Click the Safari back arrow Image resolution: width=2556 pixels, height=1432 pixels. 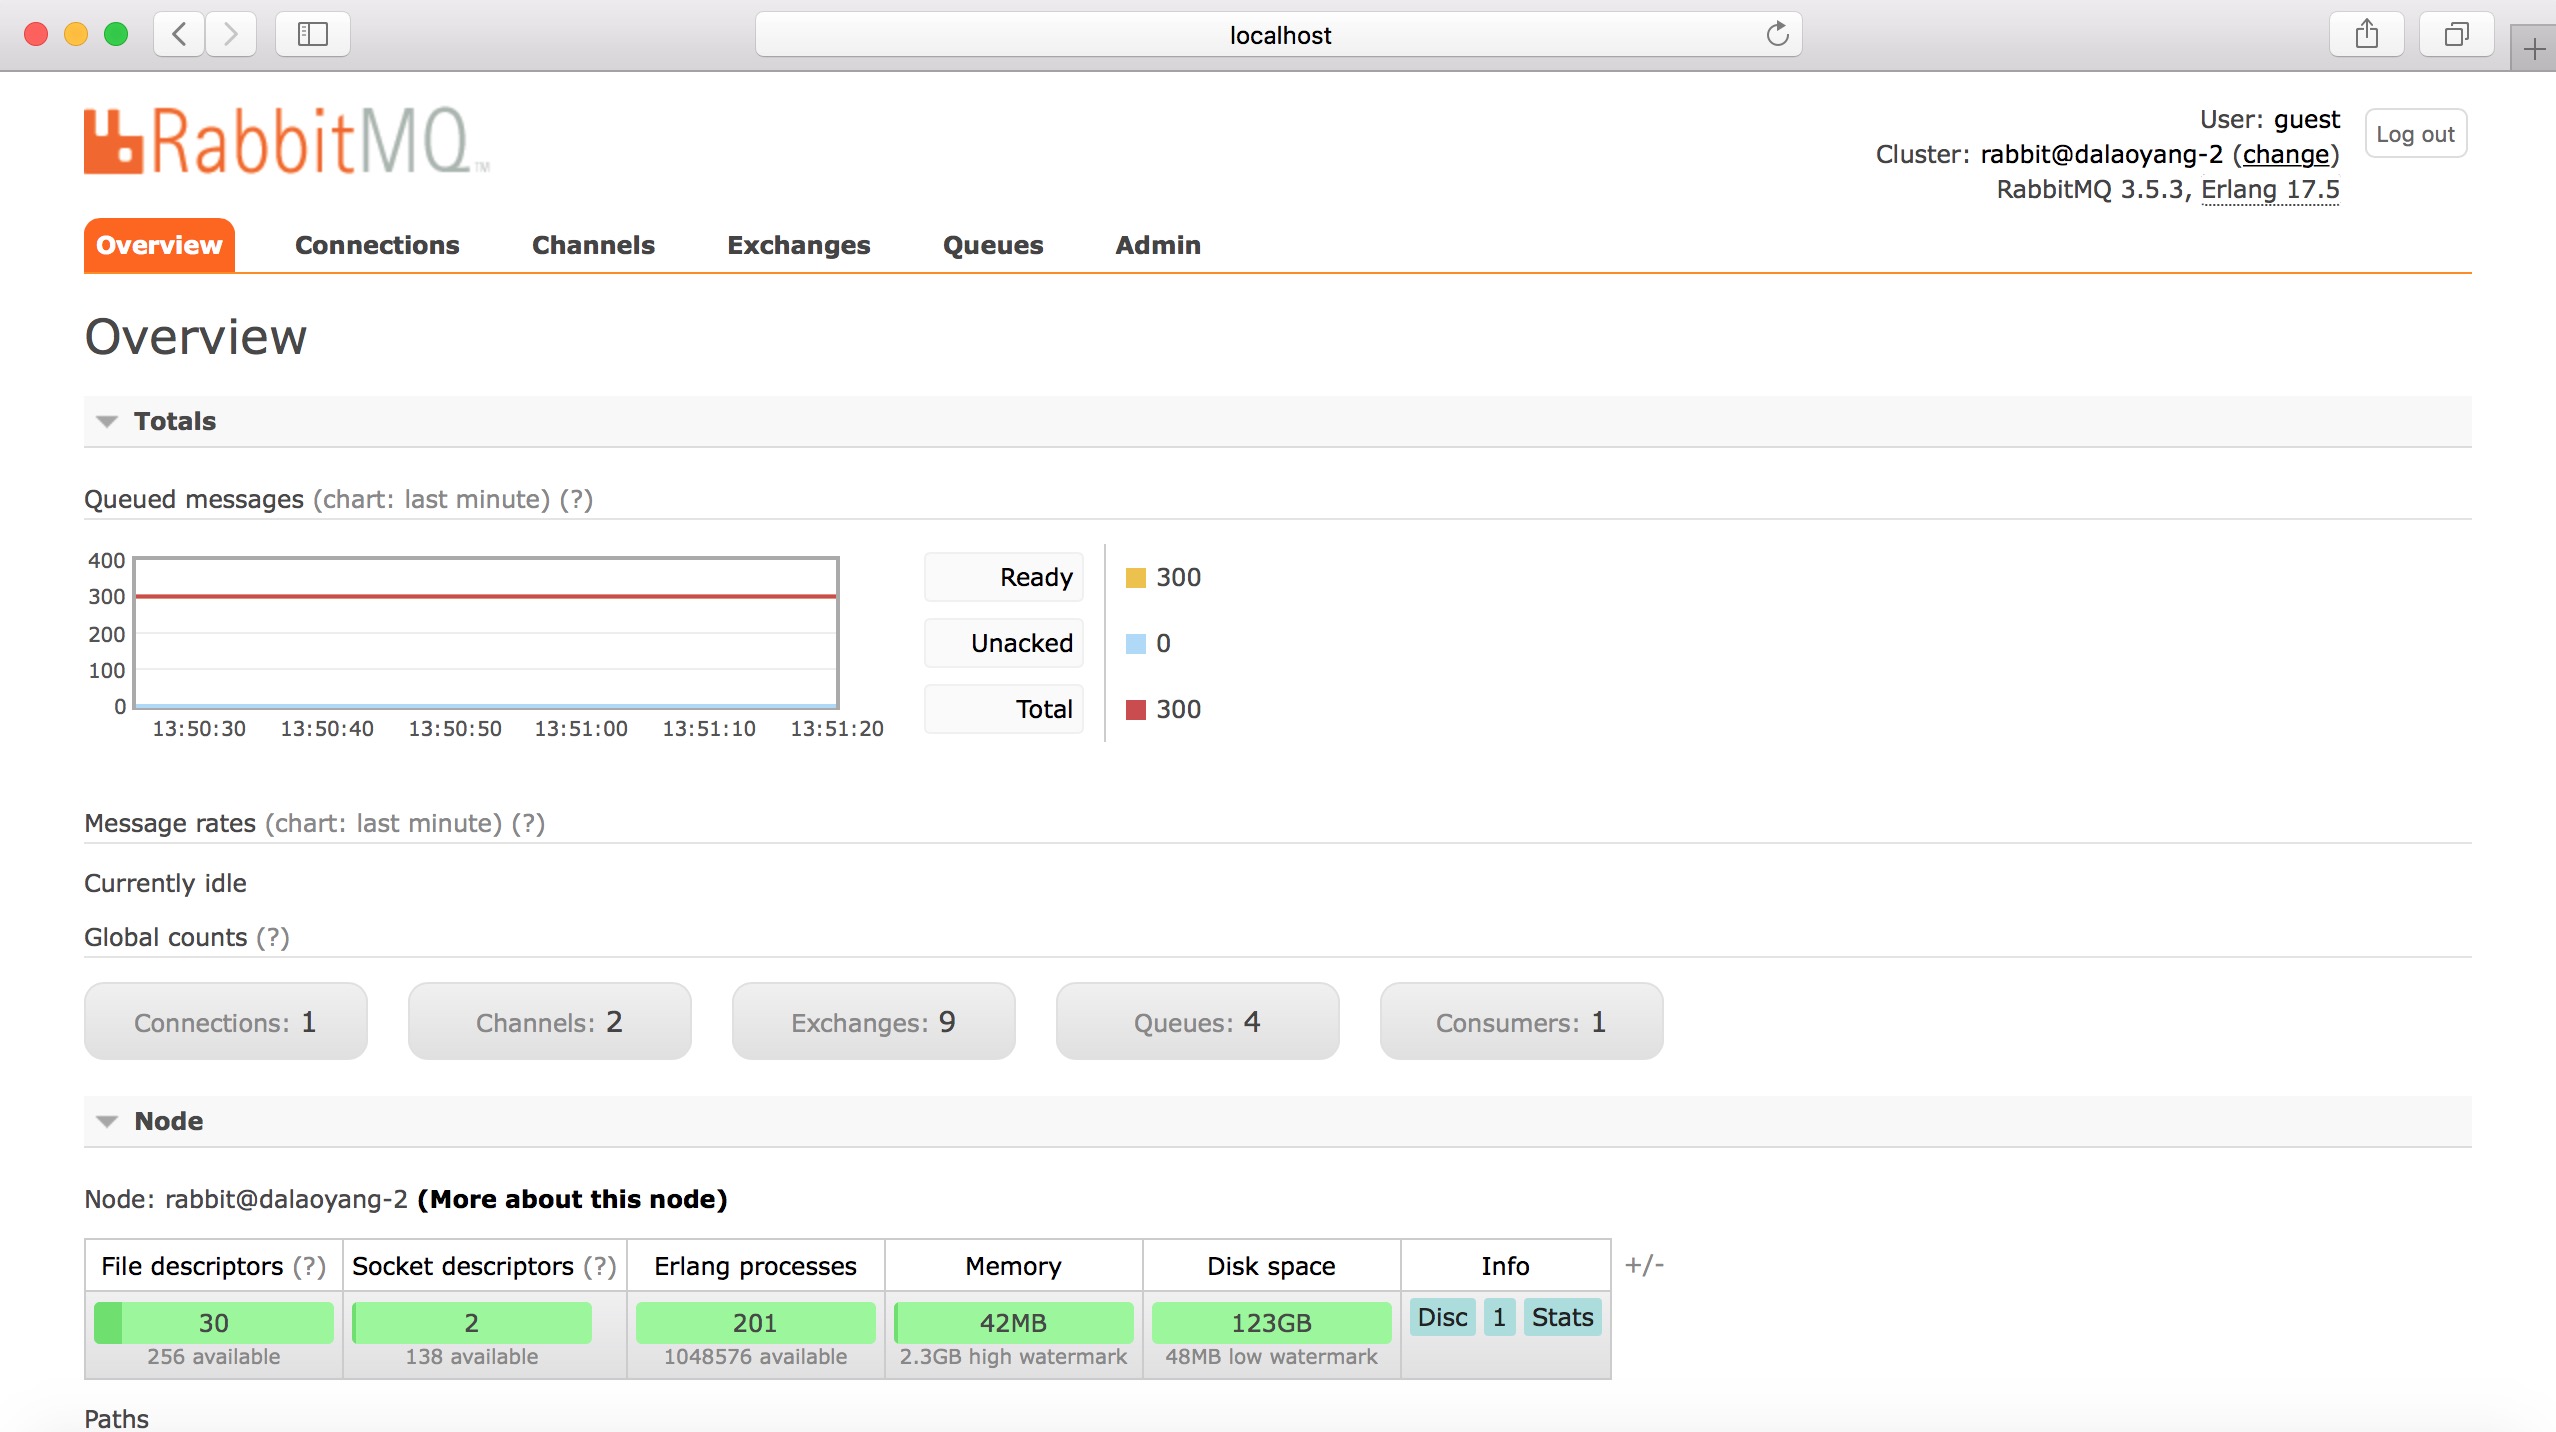180,35
